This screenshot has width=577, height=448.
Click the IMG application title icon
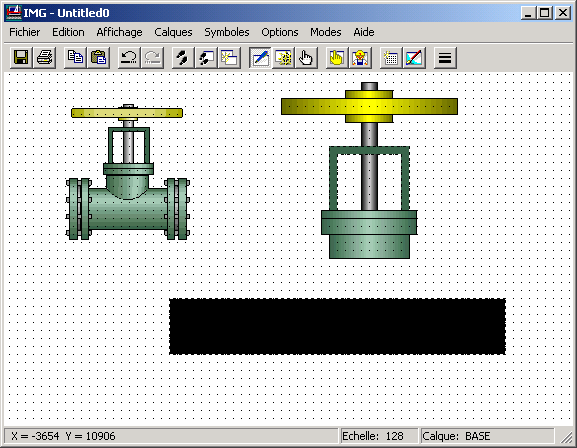tap(14, 13)
